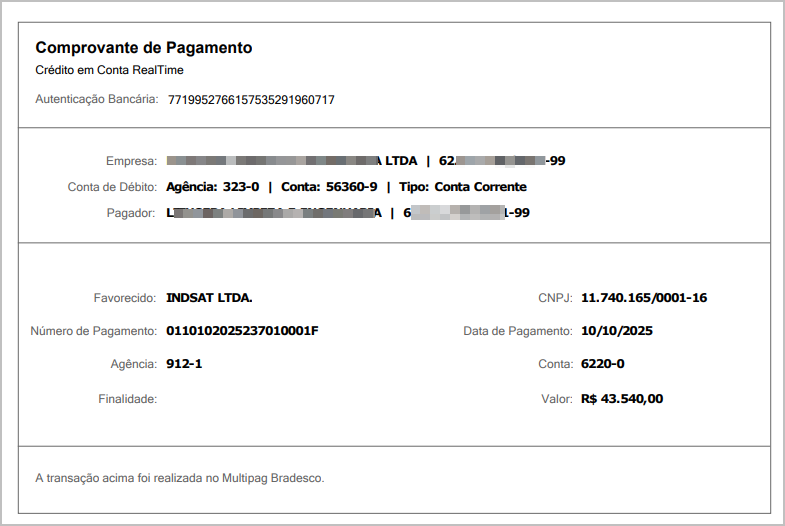This screenshot has width=785, height=526.
Task: Select the Tipo: Conta Corrente text
Action: [462, 187]
